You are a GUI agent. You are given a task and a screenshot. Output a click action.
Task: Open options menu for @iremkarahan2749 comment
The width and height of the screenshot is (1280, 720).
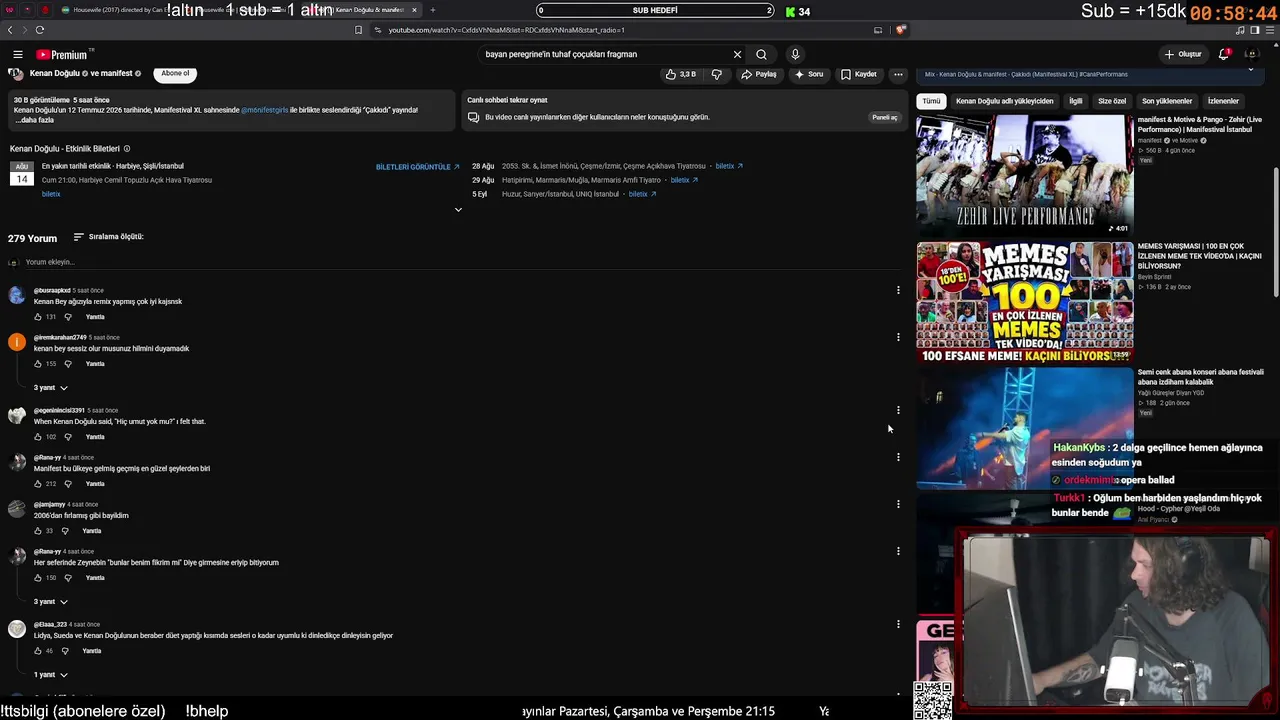pyautogui.click(x=898, y=337)
